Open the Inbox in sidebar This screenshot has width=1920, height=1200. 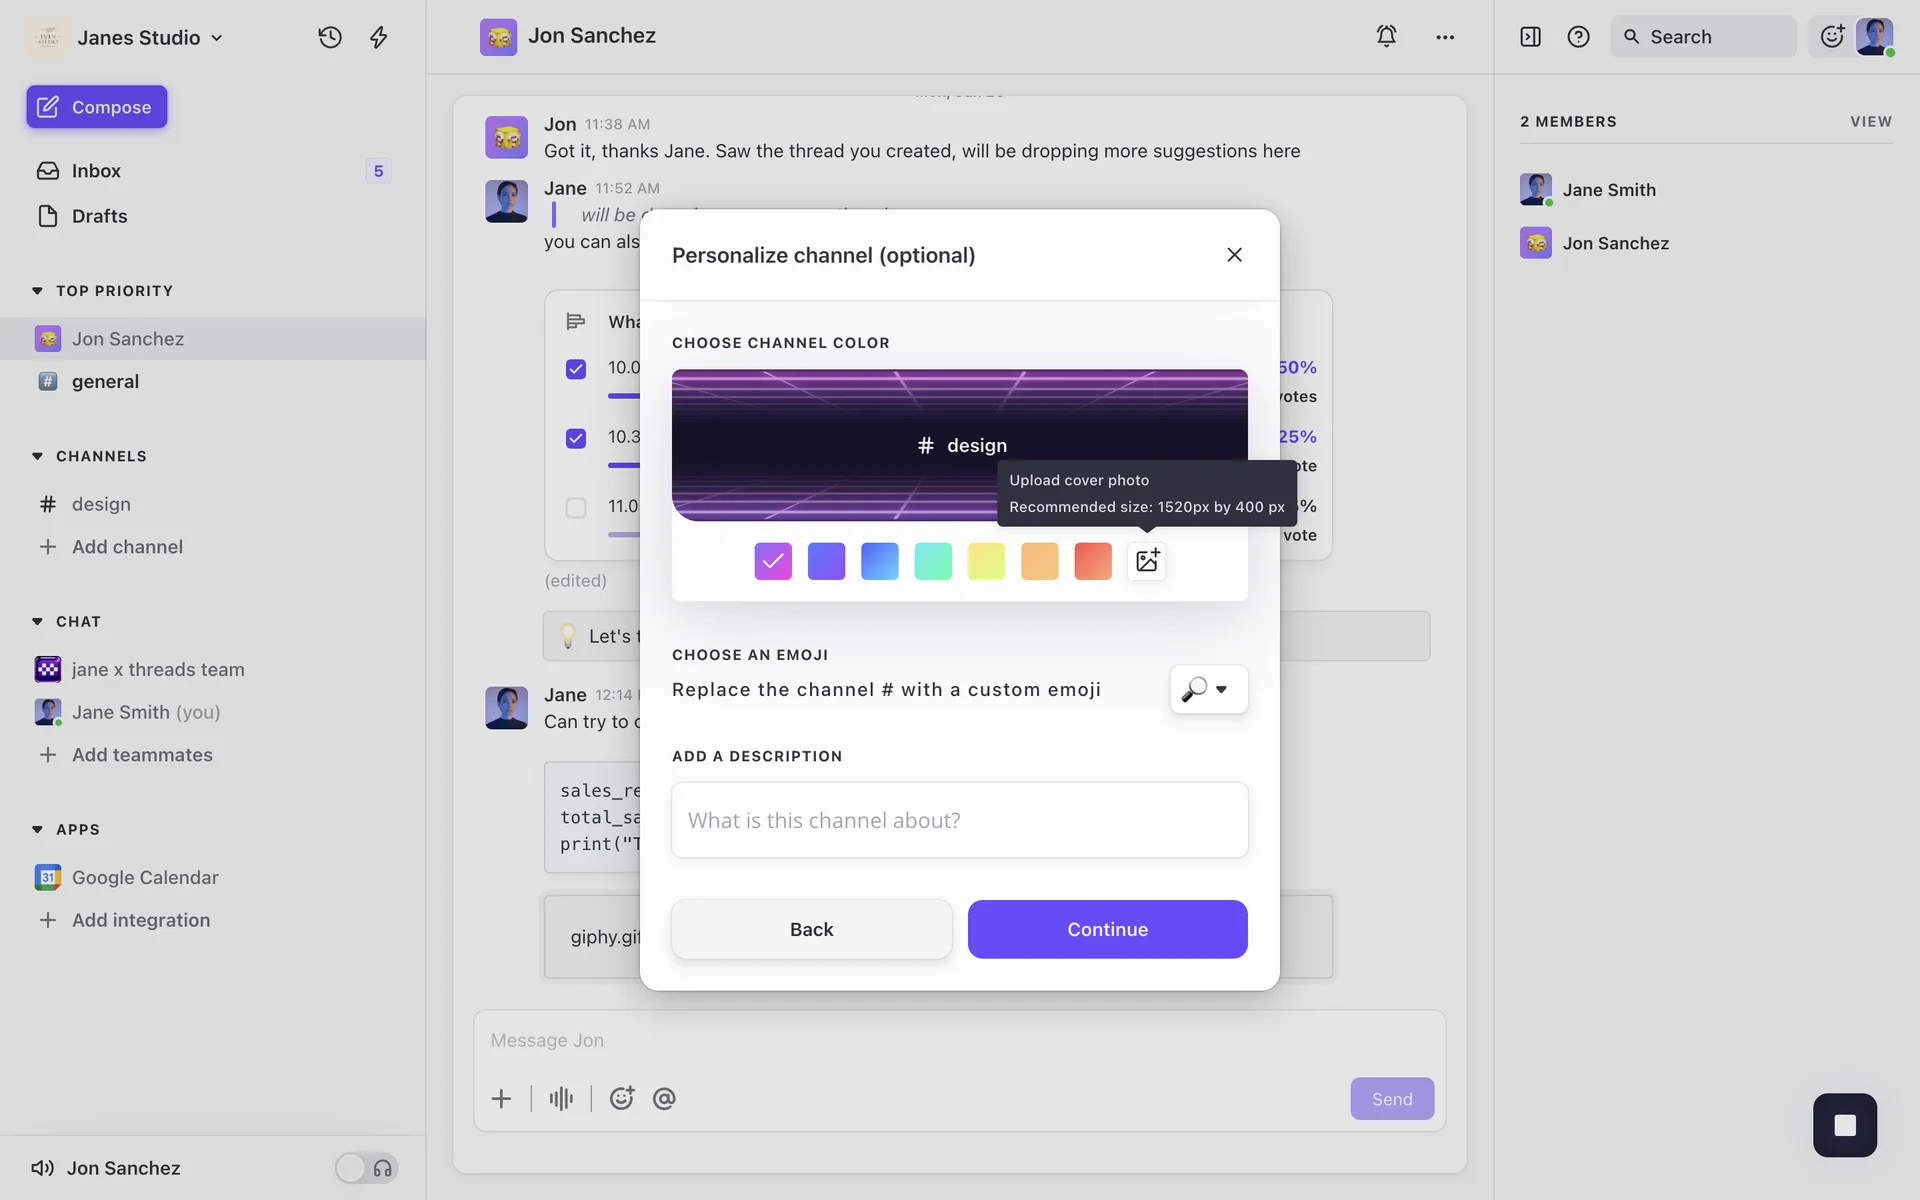click(x=96, y=171)
